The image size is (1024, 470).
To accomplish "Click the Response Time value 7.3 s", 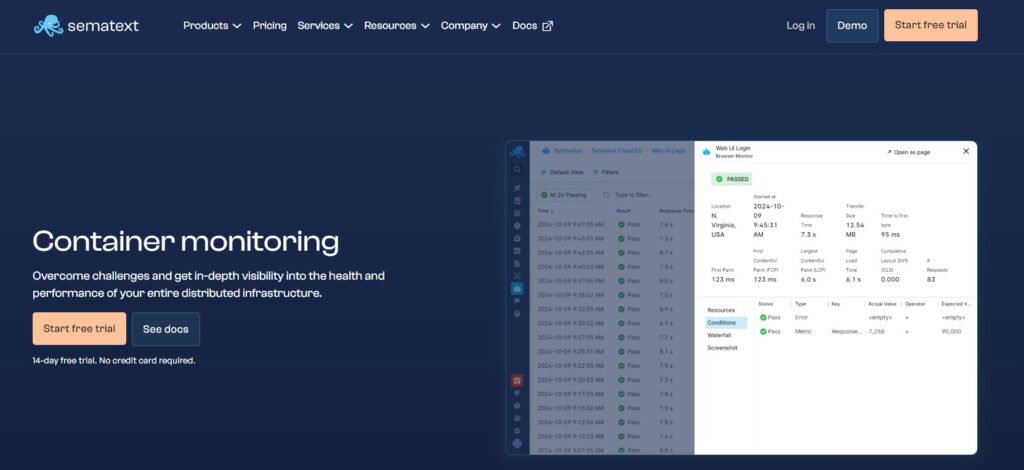I will 808,234.
